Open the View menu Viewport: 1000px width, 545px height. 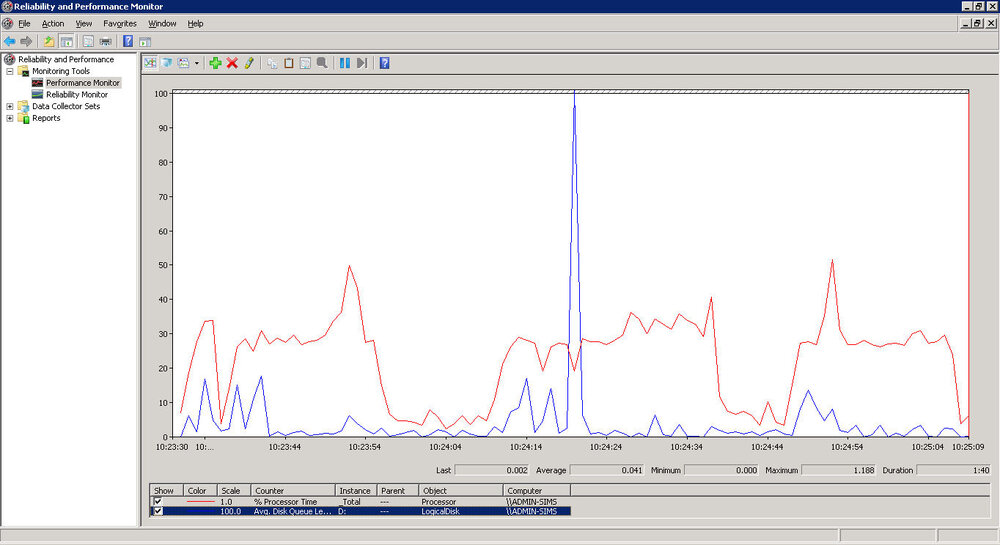[x=84, y=24]
